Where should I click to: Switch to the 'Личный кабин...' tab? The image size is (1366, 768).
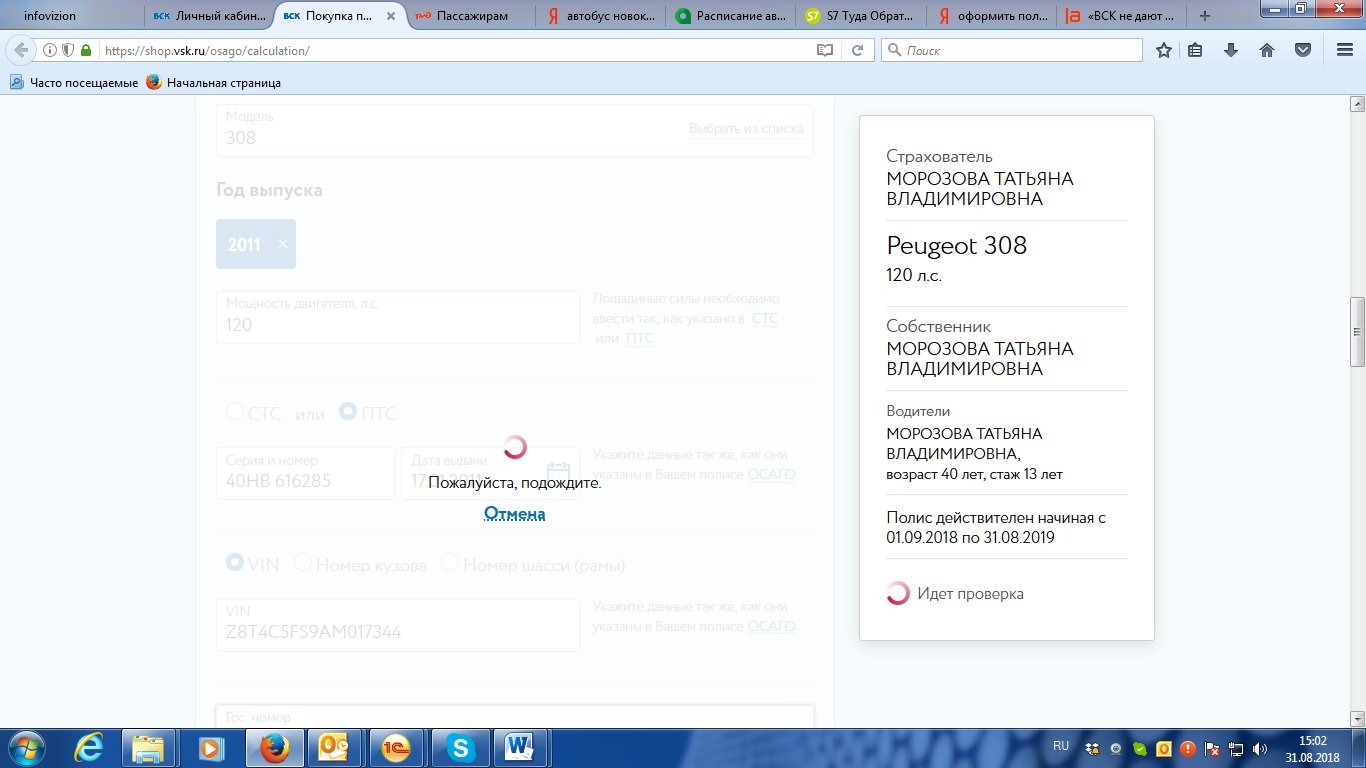(210, 16)
